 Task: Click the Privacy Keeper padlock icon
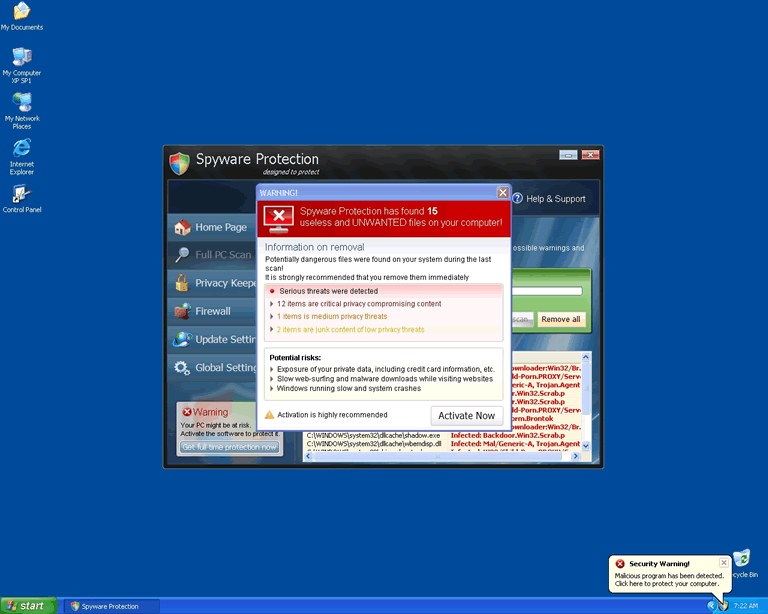(182, 283)
